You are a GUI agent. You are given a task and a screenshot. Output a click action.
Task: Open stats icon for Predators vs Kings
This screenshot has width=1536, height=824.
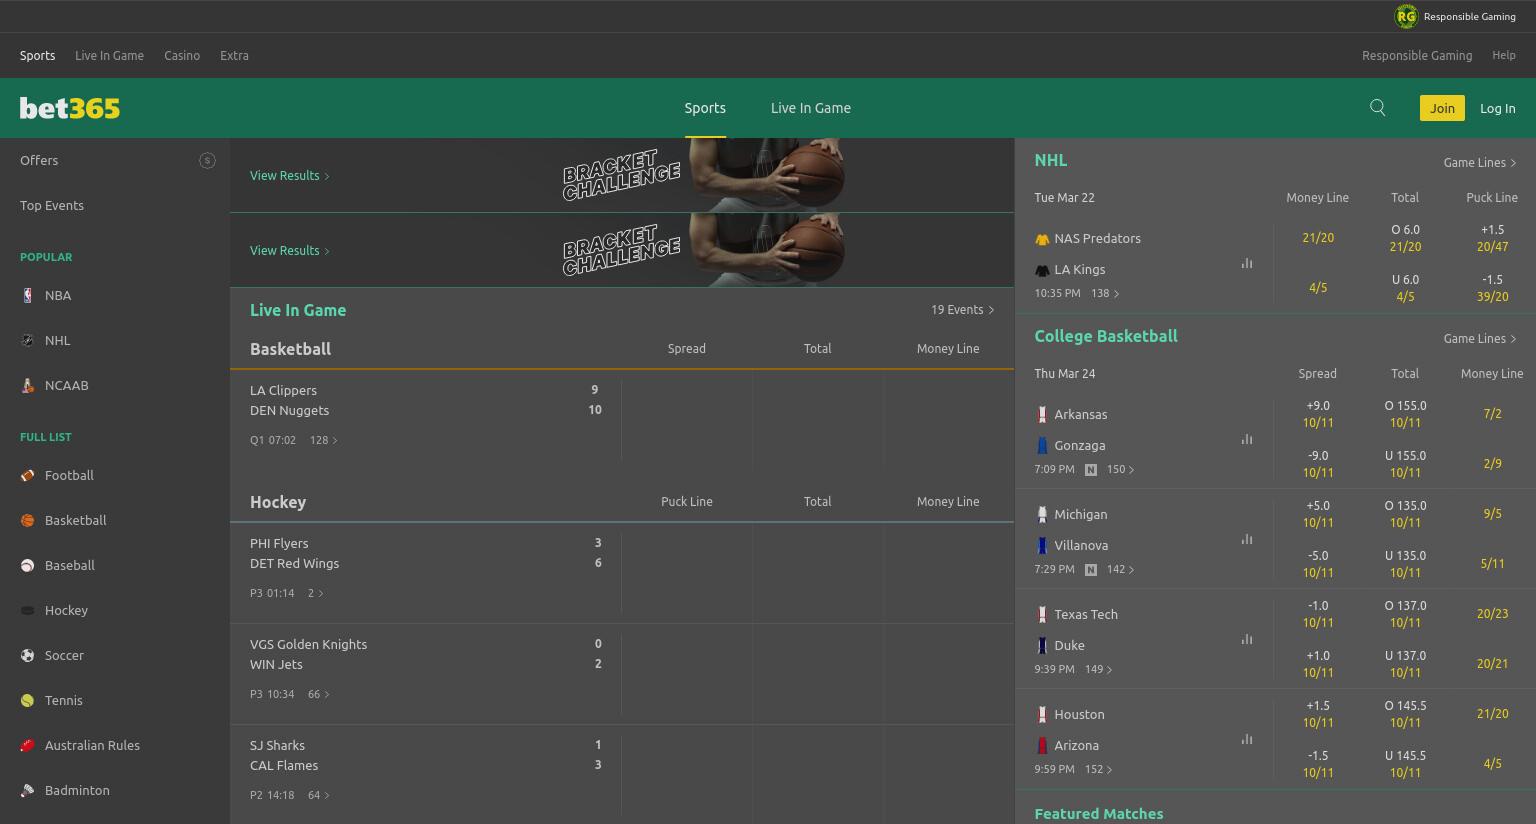(x=1247, y=263)
